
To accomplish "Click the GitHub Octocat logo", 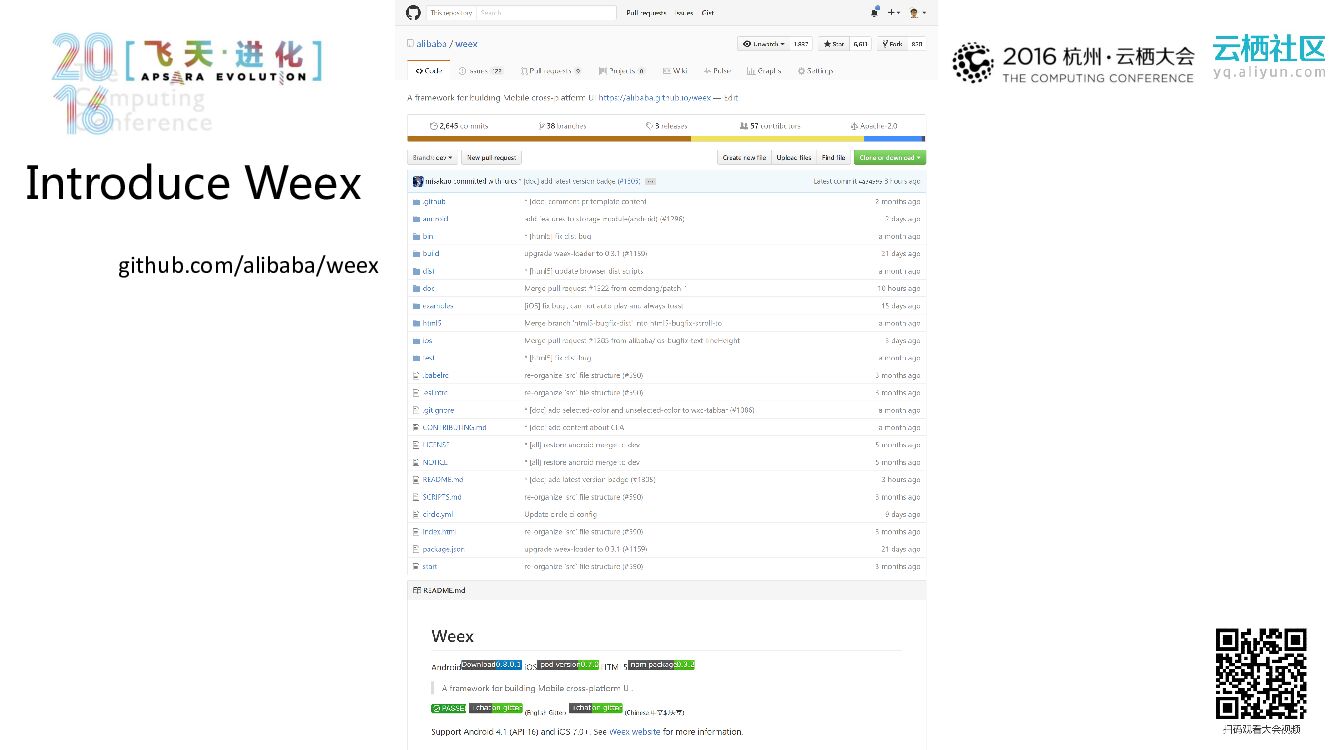I will [x=413, y=13].
